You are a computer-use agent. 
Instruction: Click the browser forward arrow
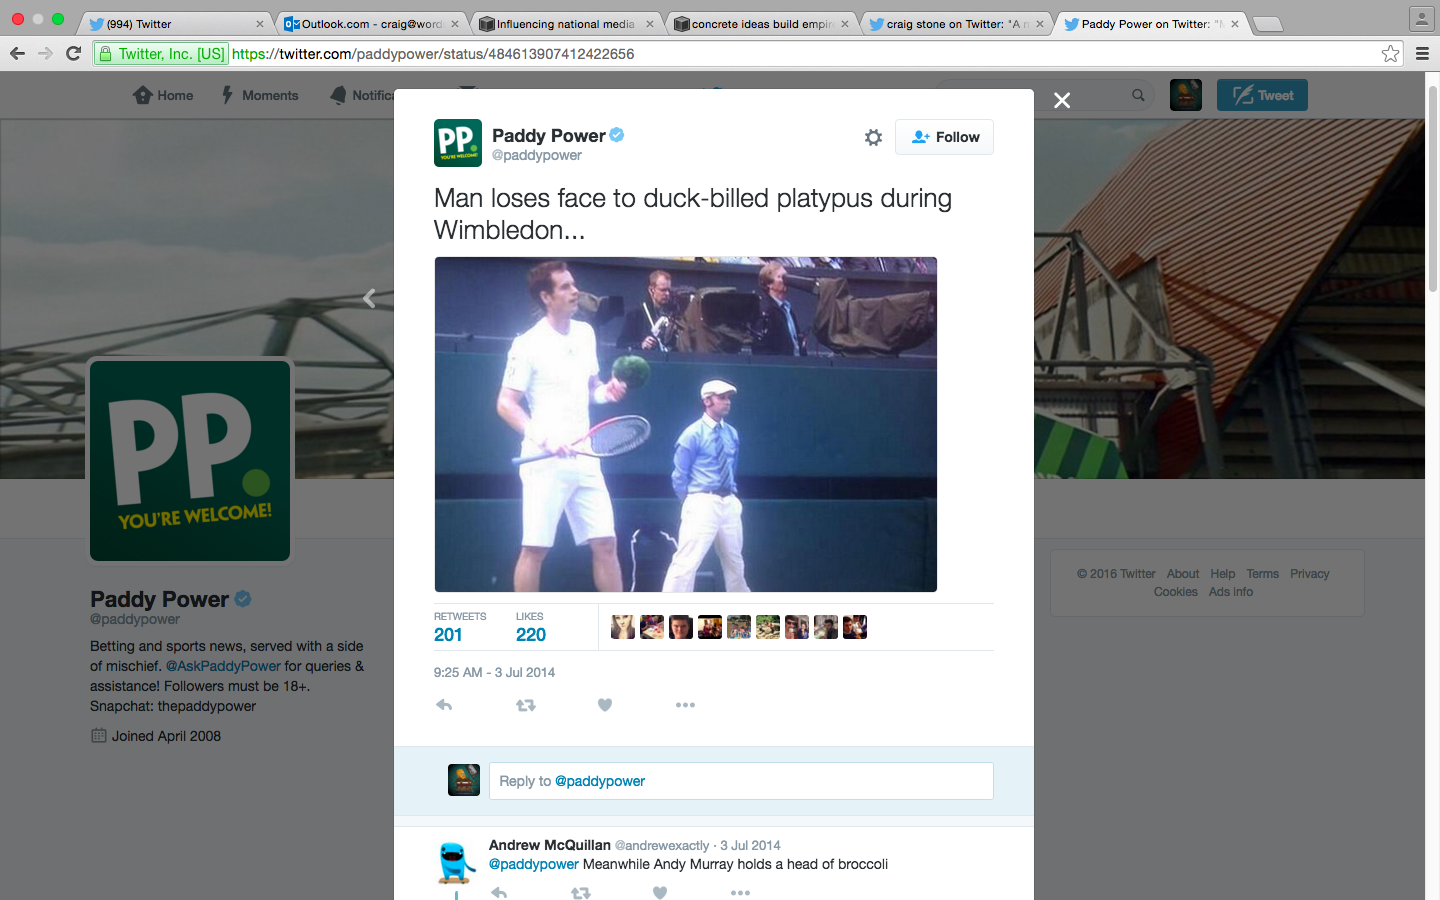(45, 54)
